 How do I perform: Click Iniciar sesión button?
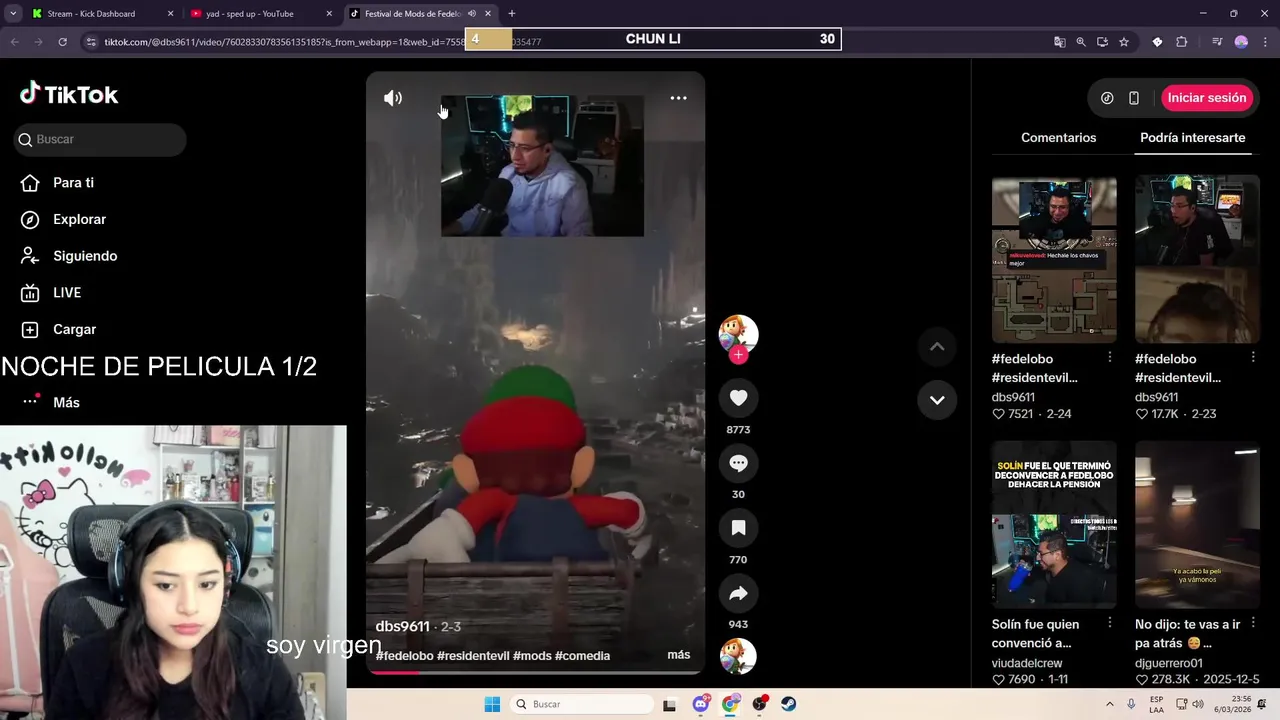1207,98
